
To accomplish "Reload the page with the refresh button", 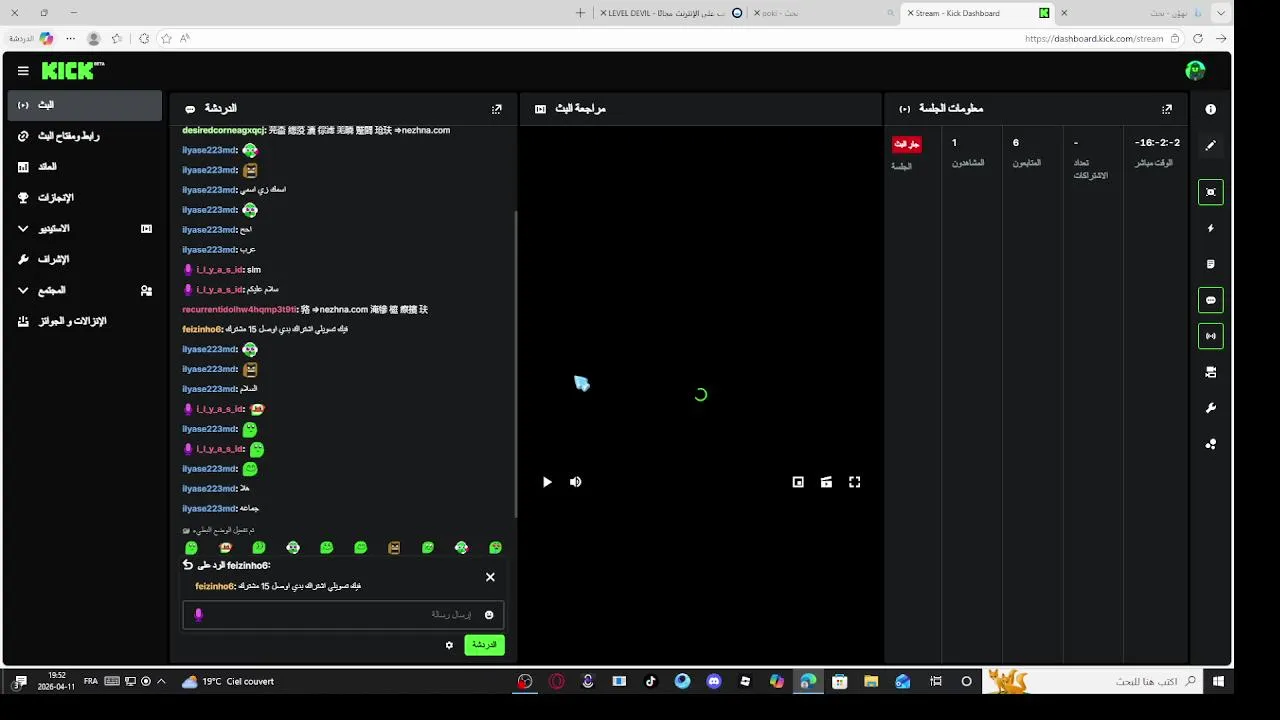I will pos(1198,38).
